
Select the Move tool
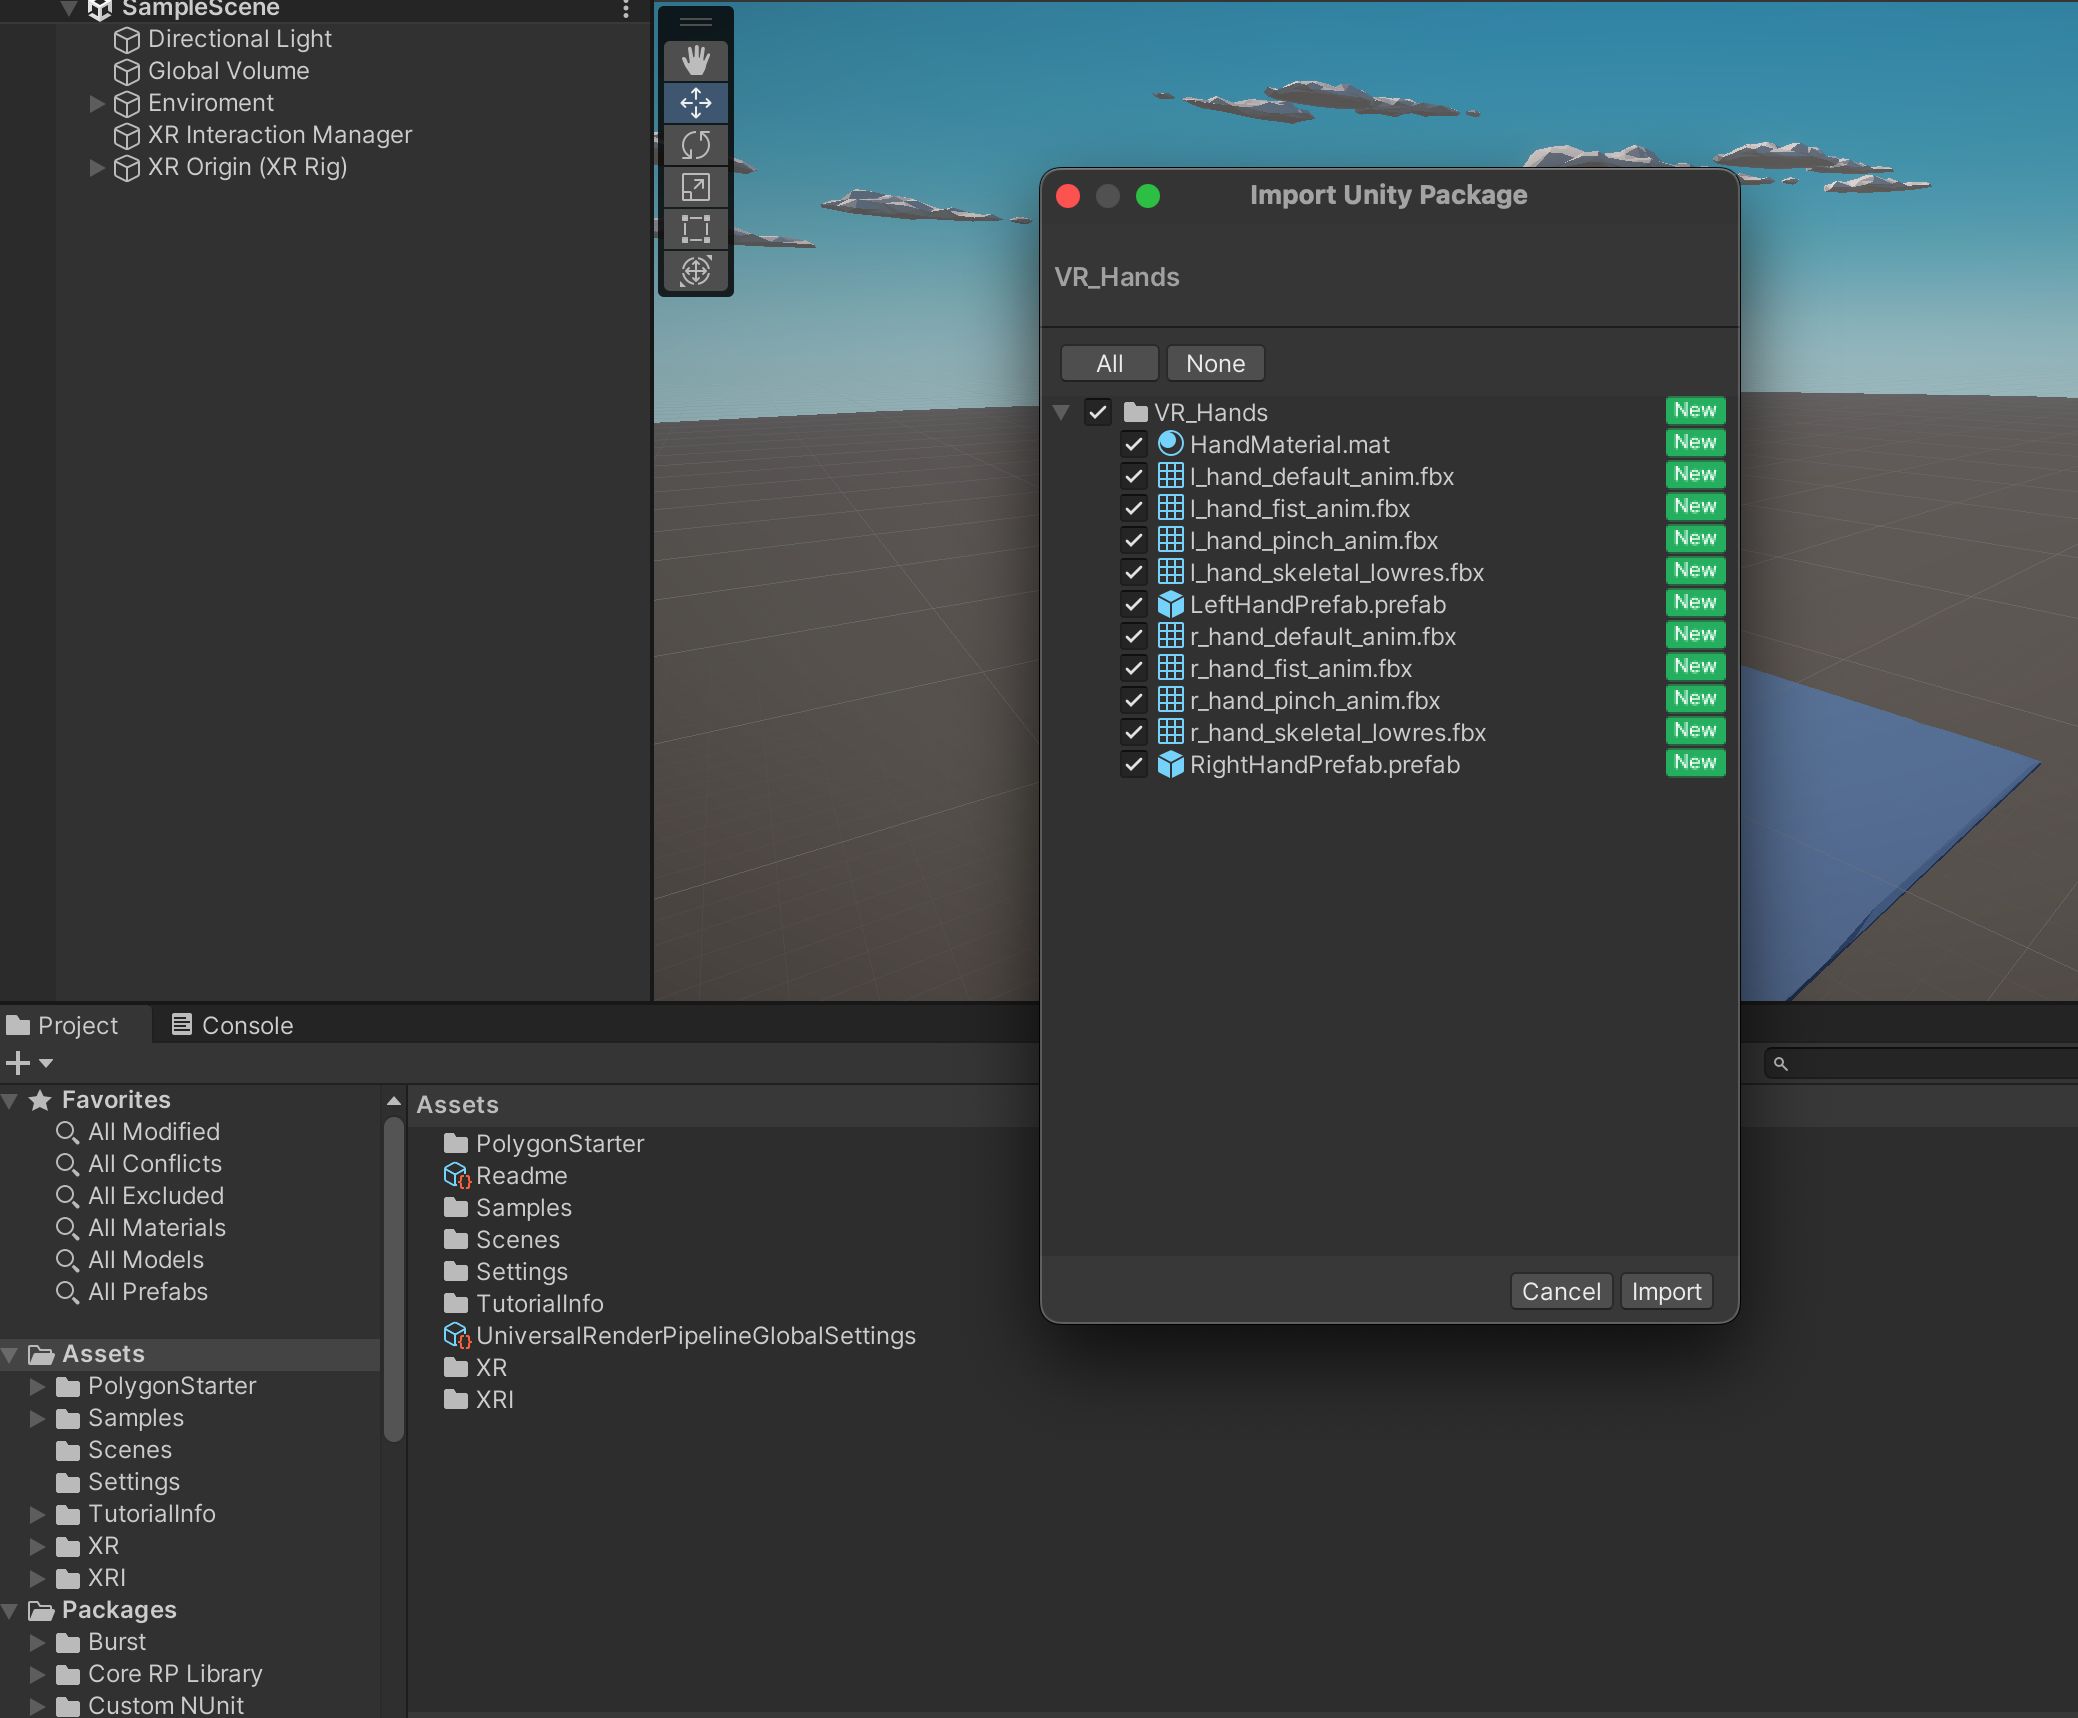click(696, 103)
